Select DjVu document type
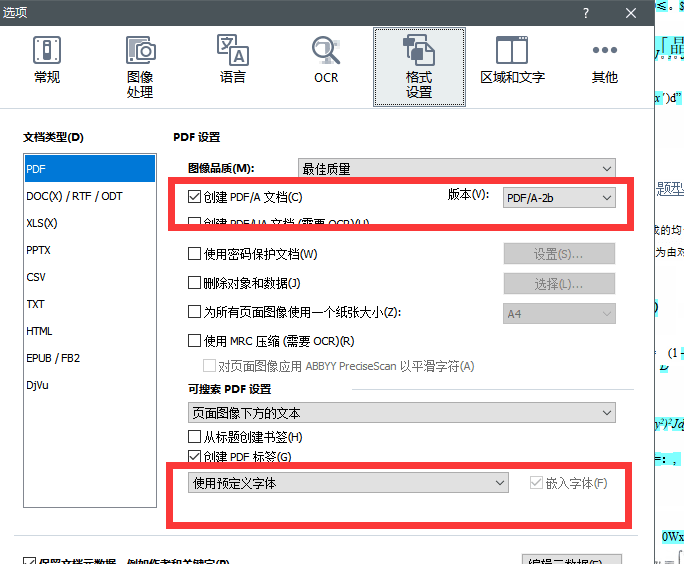Viewport: 684px width, 564px height. click(90, 386)
